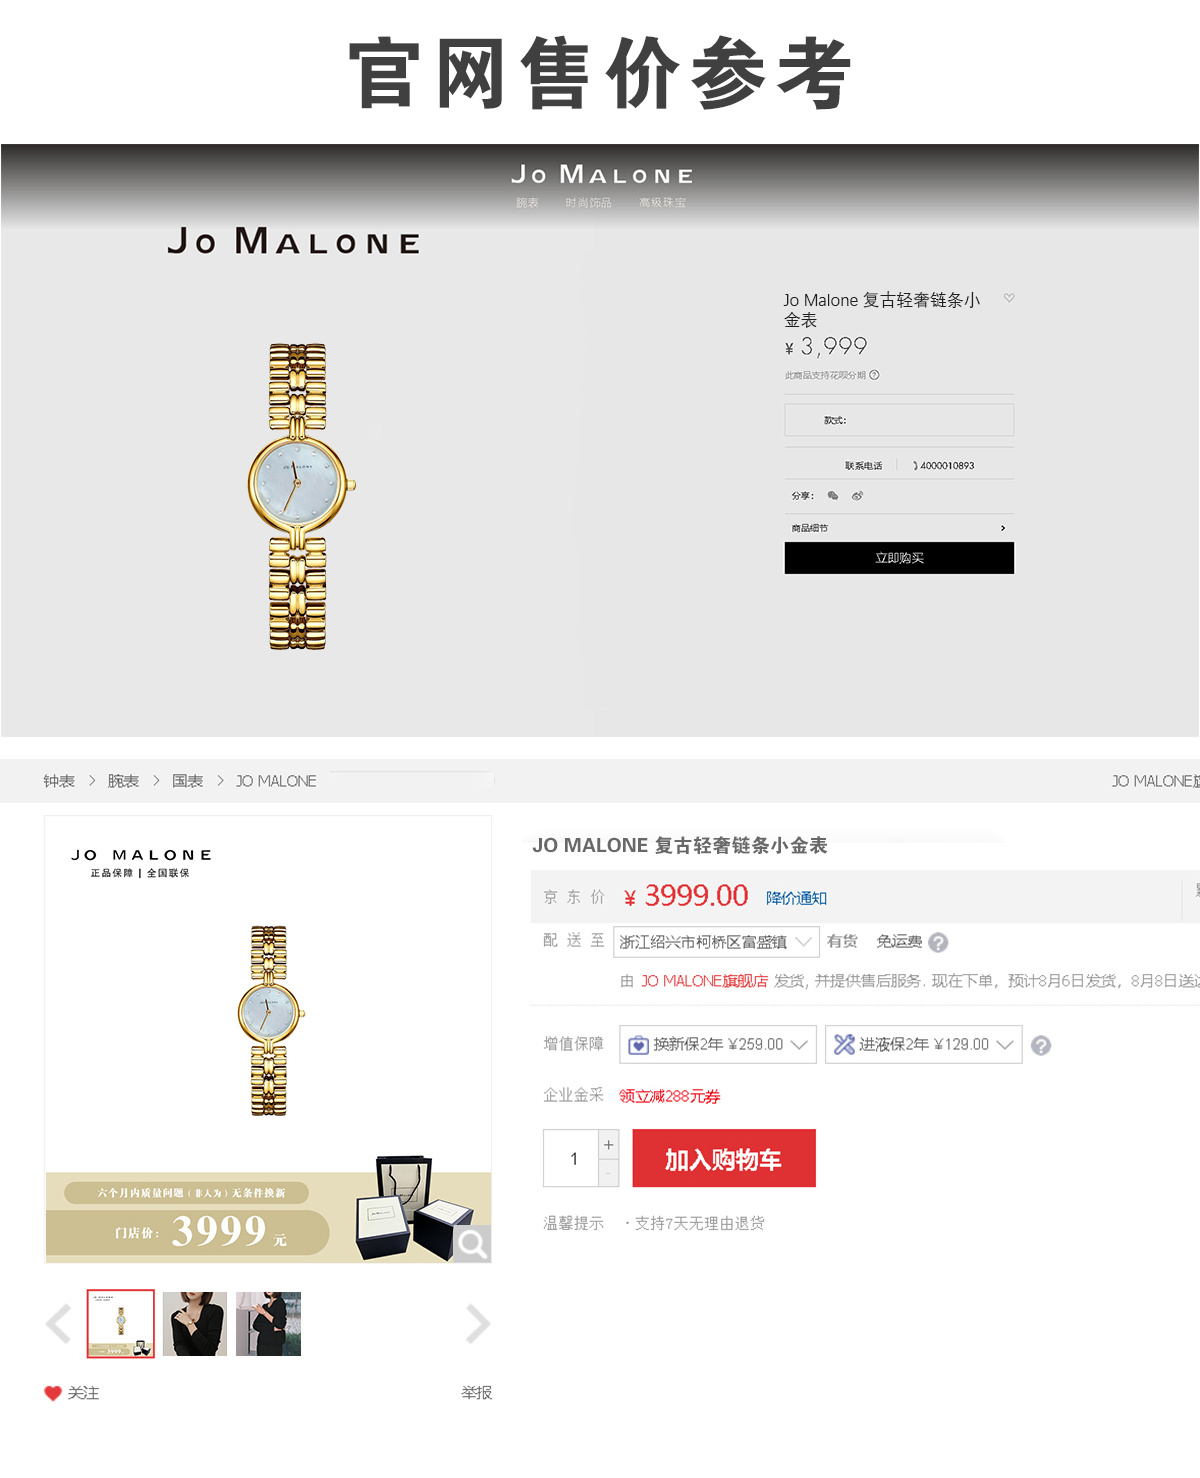Expand the 换新保2年 ¥259.00 dropdown
Image resolution: width=1200 pixels, height=1478 pixels.
coord(718,1044)
